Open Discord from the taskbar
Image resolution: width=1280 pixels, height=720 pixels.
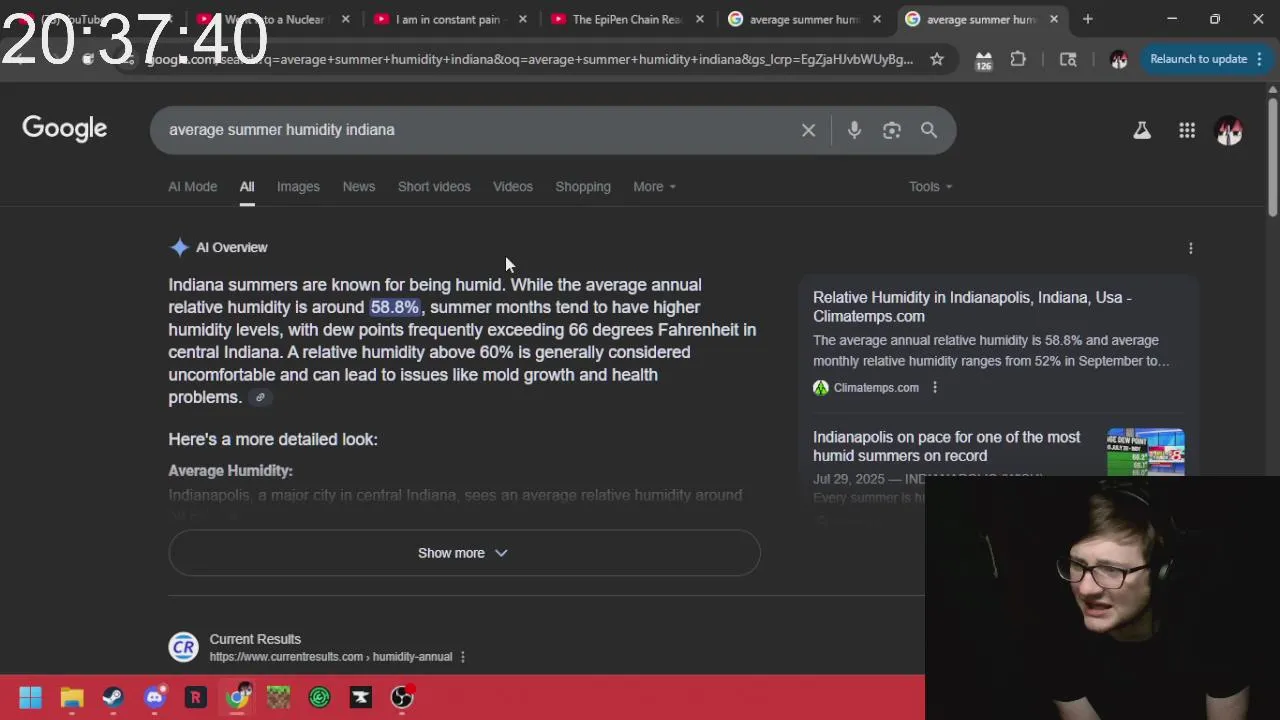point(154,697)
